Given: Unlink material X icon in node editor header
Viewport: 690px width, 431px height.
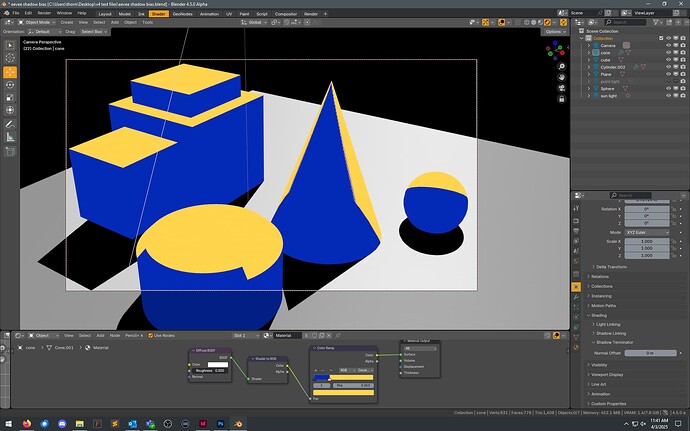Looking at the screenshot, I should (329, 335).
